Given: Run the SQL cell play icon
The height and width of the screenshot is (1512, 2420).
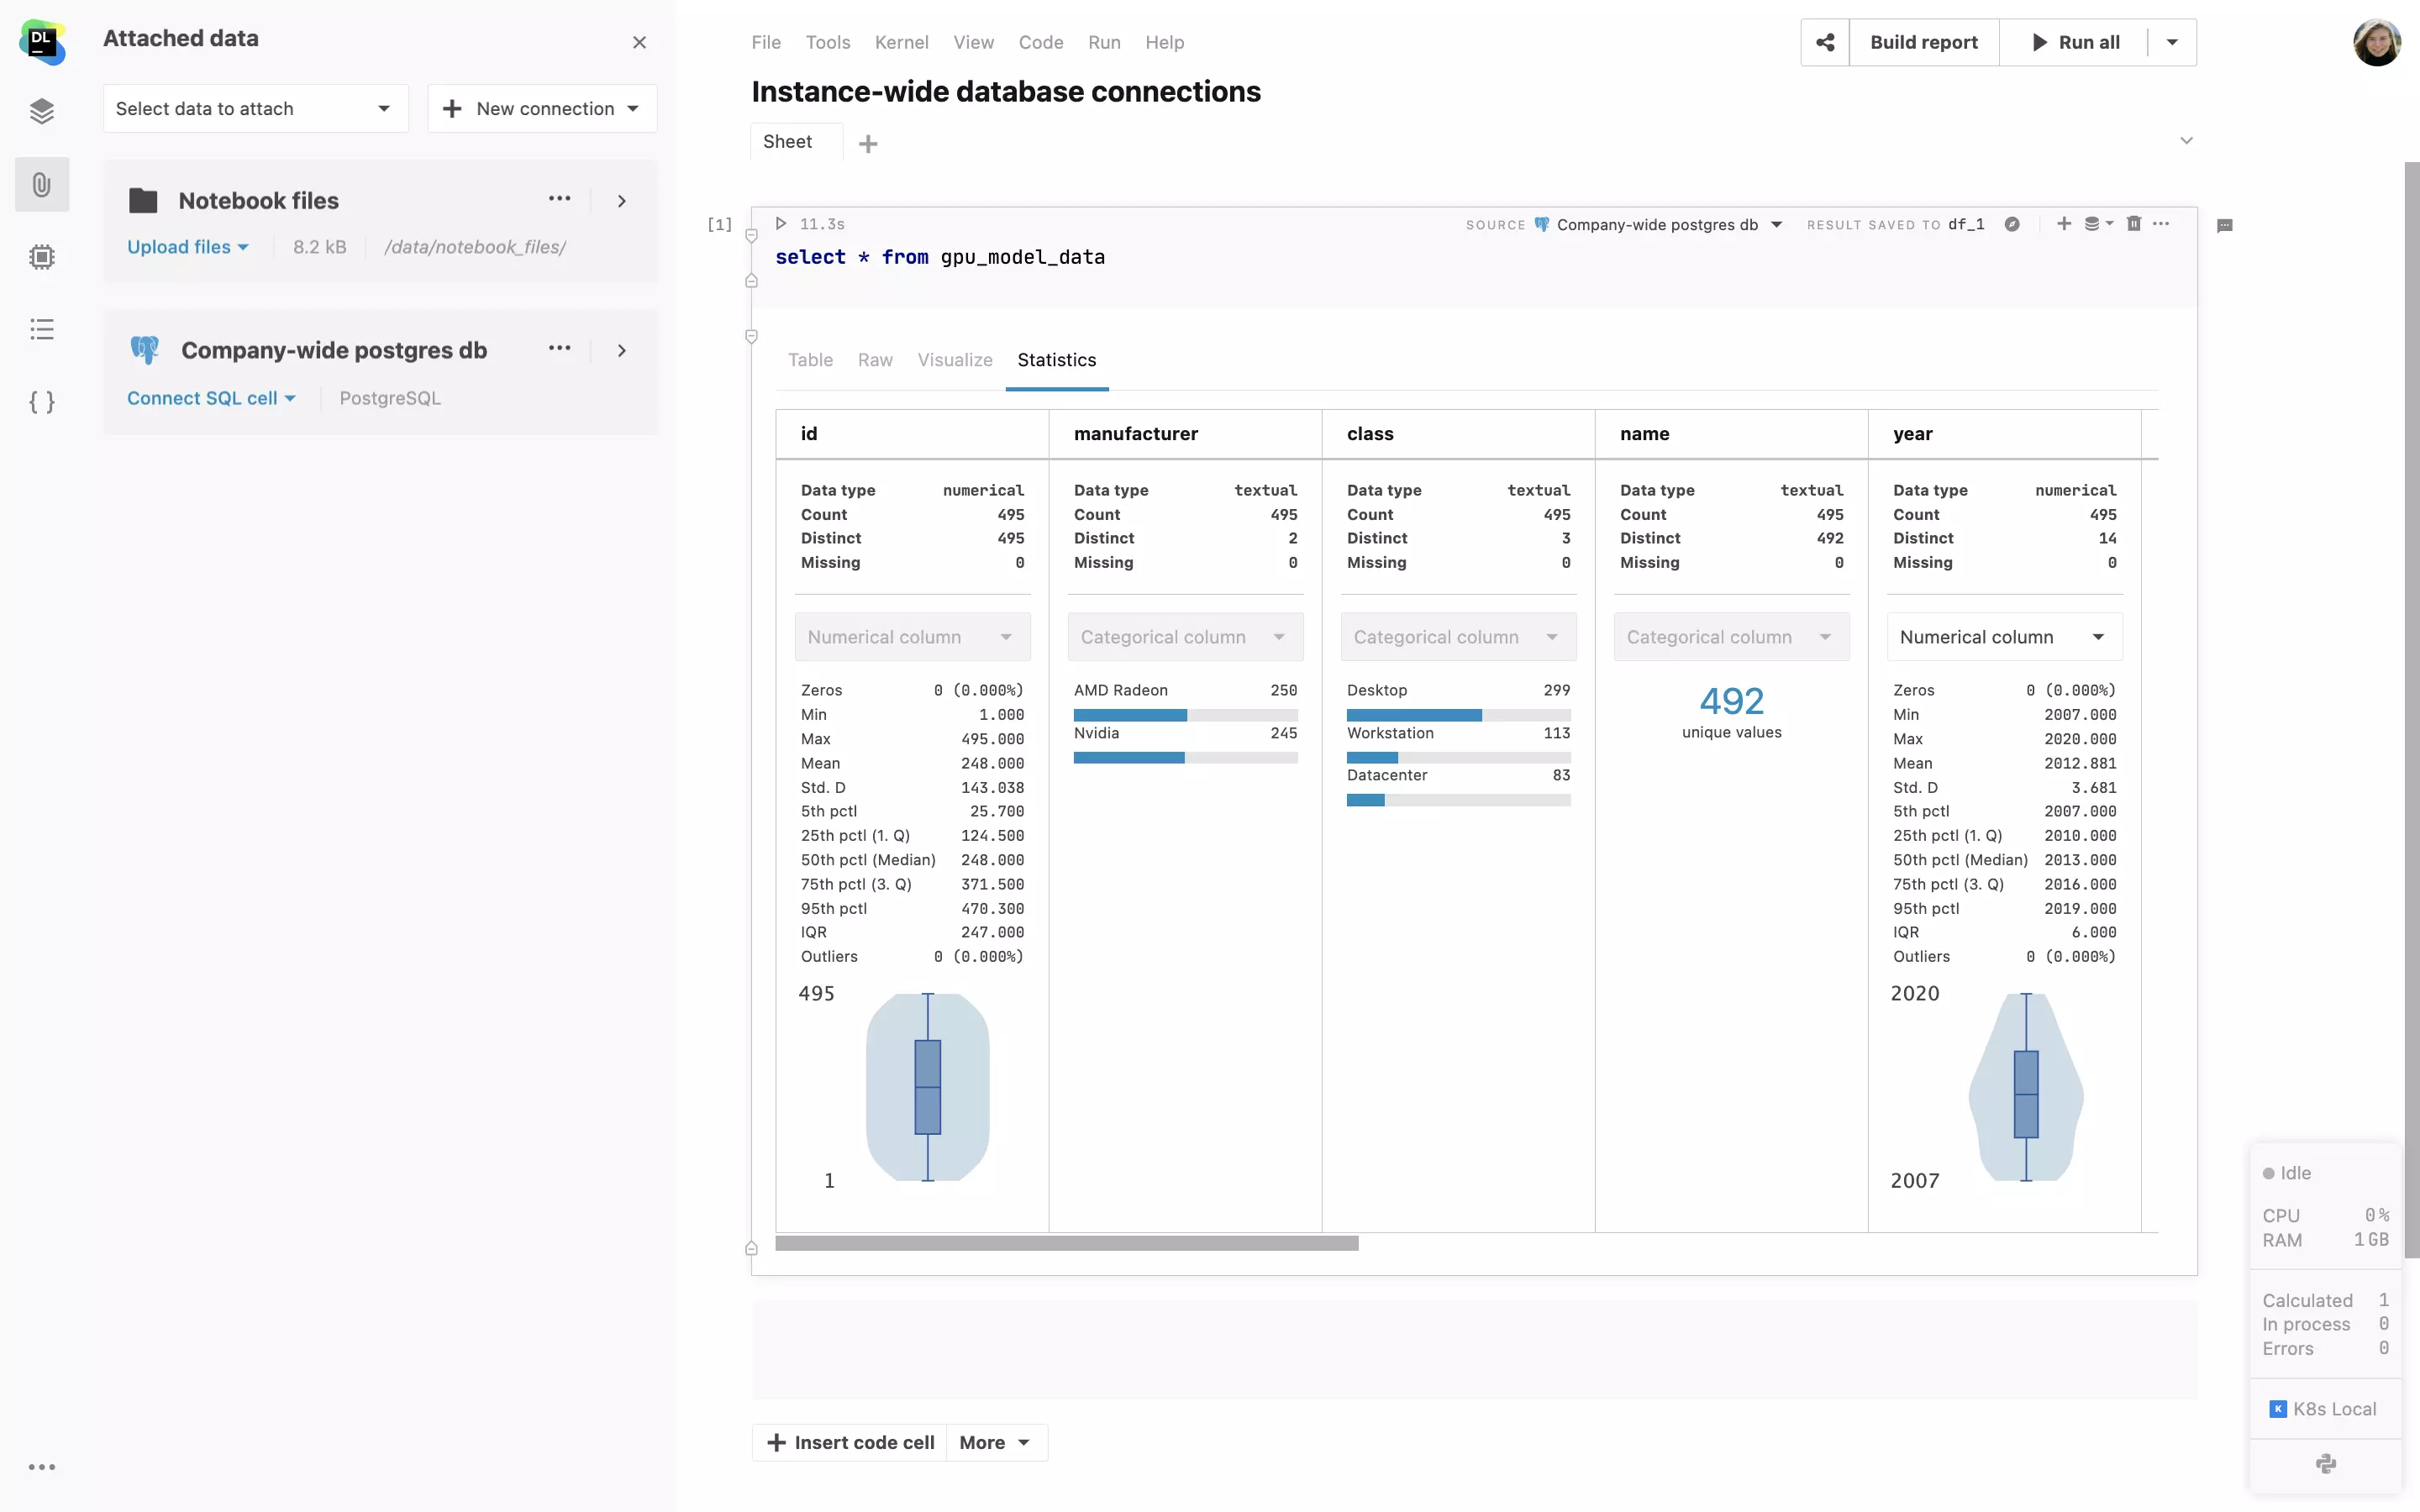Looking at the screenshot, I should point(781,224).
